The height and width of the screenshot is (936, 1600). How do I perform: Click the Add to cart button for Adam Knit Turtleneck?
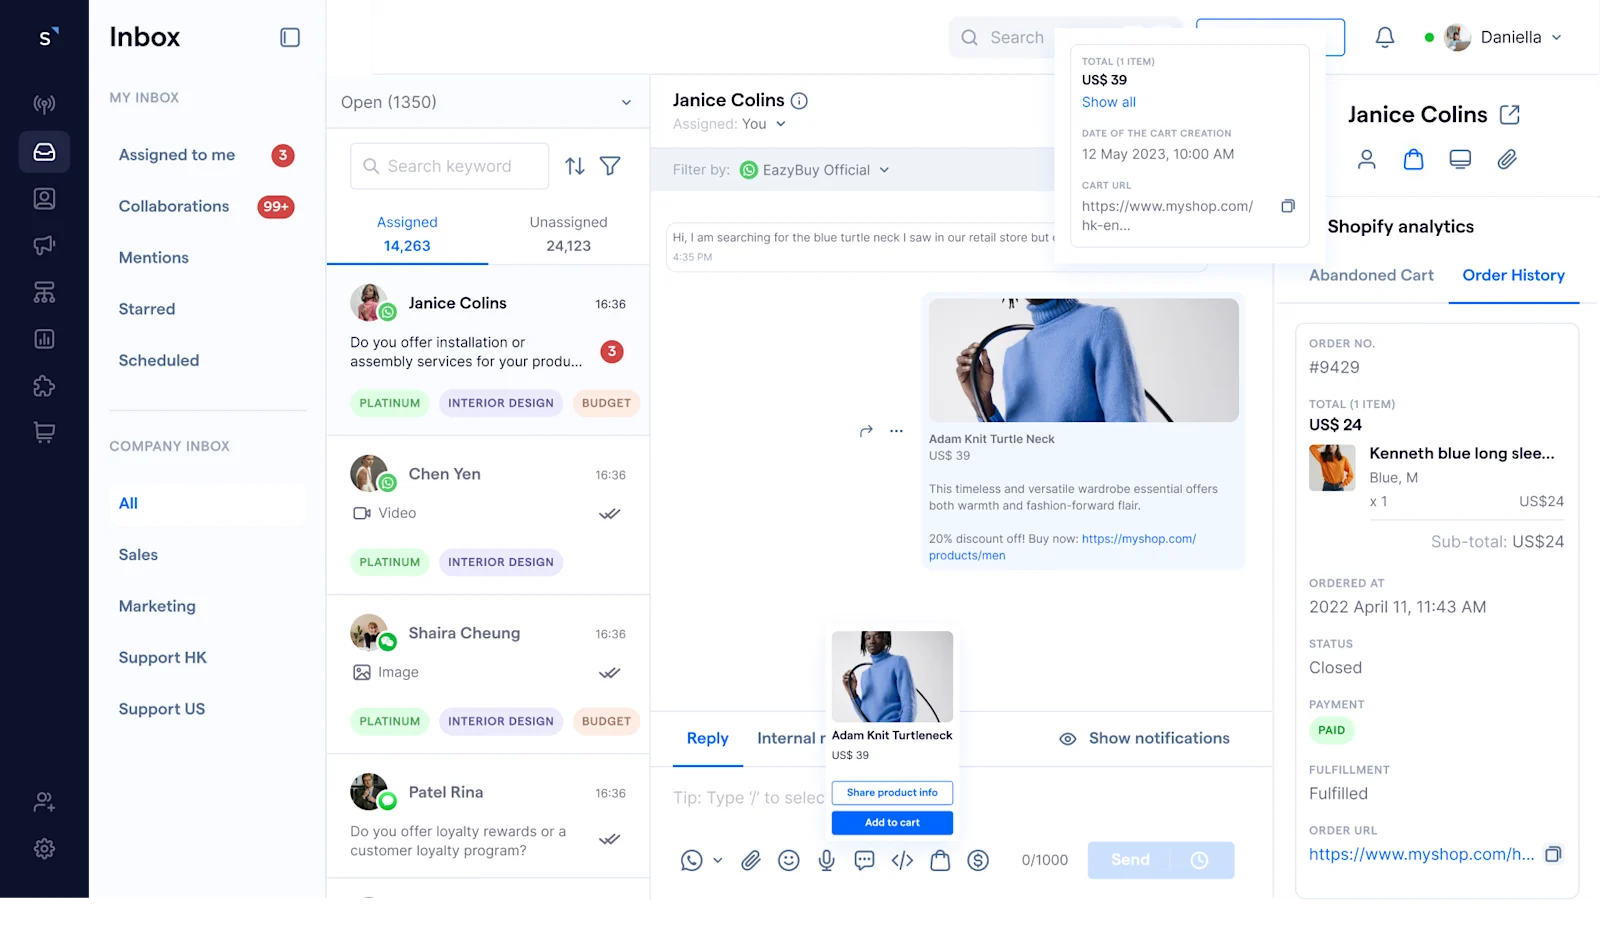891,822
